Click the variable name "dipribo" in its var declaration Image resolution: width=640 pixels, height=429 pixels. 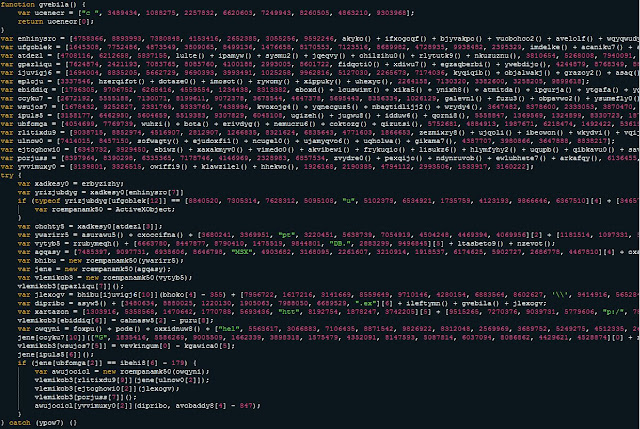coord(49,303)
